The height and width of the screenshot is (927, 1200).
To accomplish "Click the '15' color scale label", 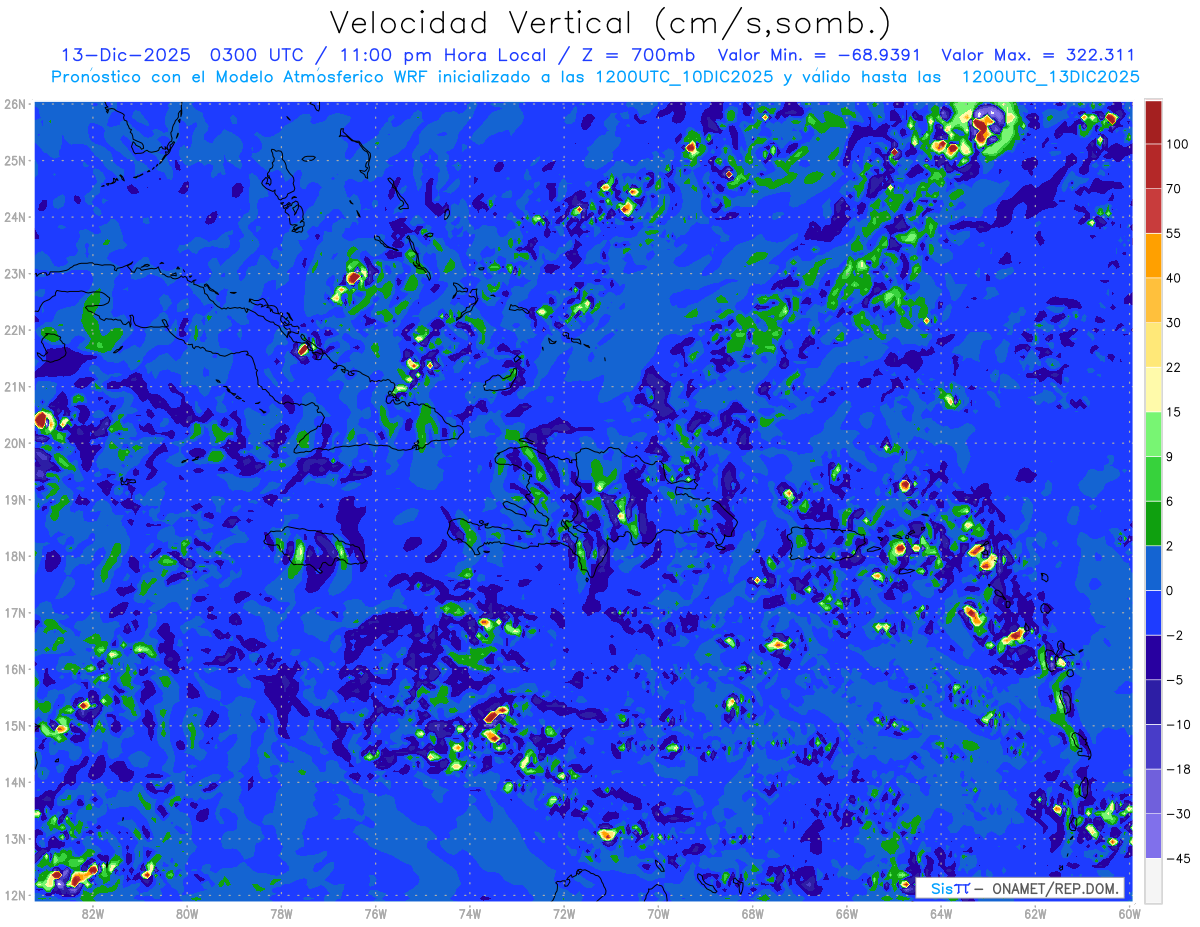I will [x=1174, y=412].
